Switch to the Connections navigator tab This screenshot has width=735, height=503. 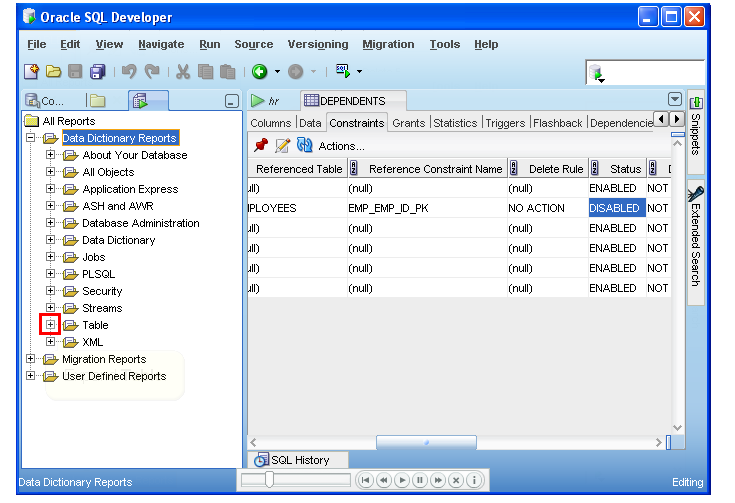(x=45, y=101)
